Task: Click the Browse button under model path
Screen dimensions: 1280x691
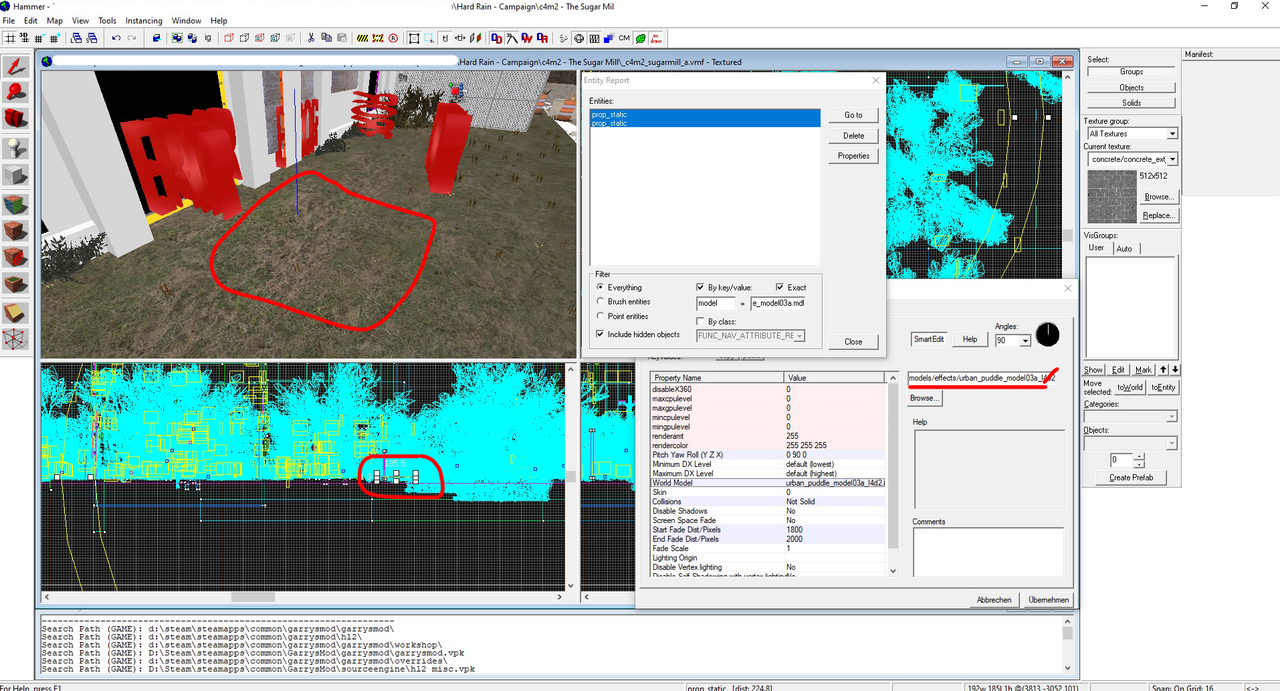Action: [x=925, y=398]
